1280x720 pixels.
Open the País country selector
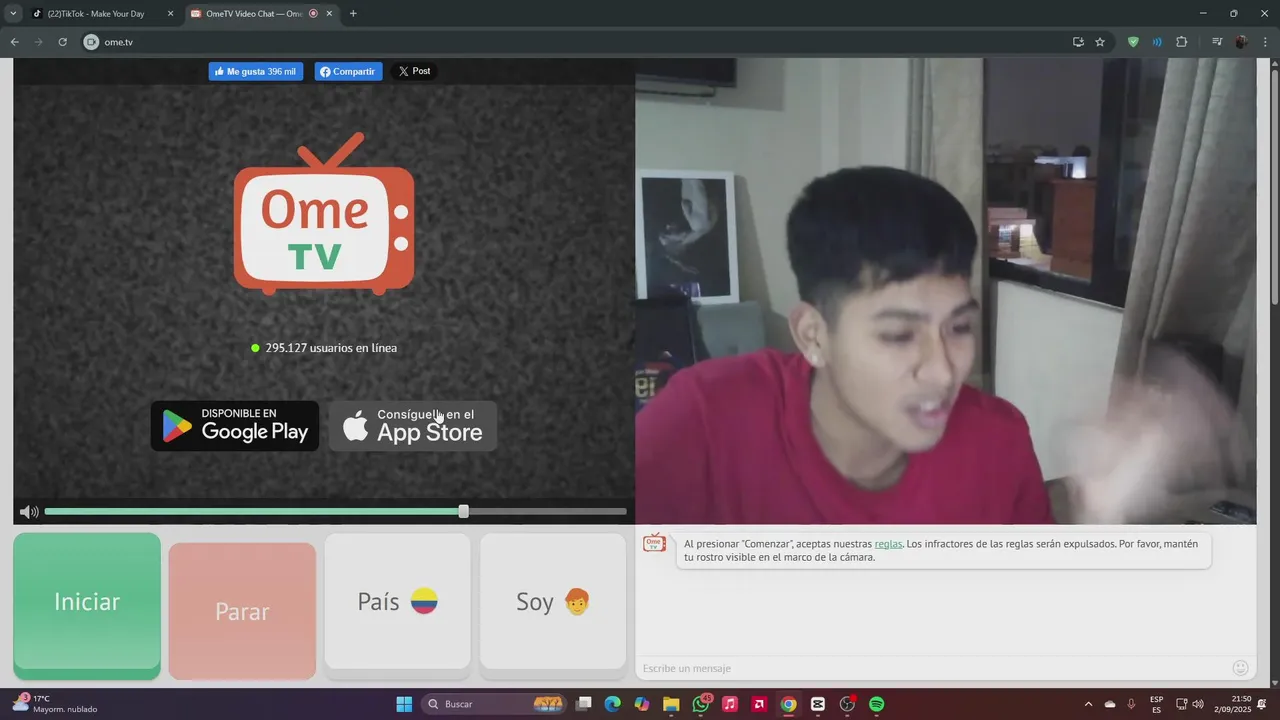coord(398,602)
